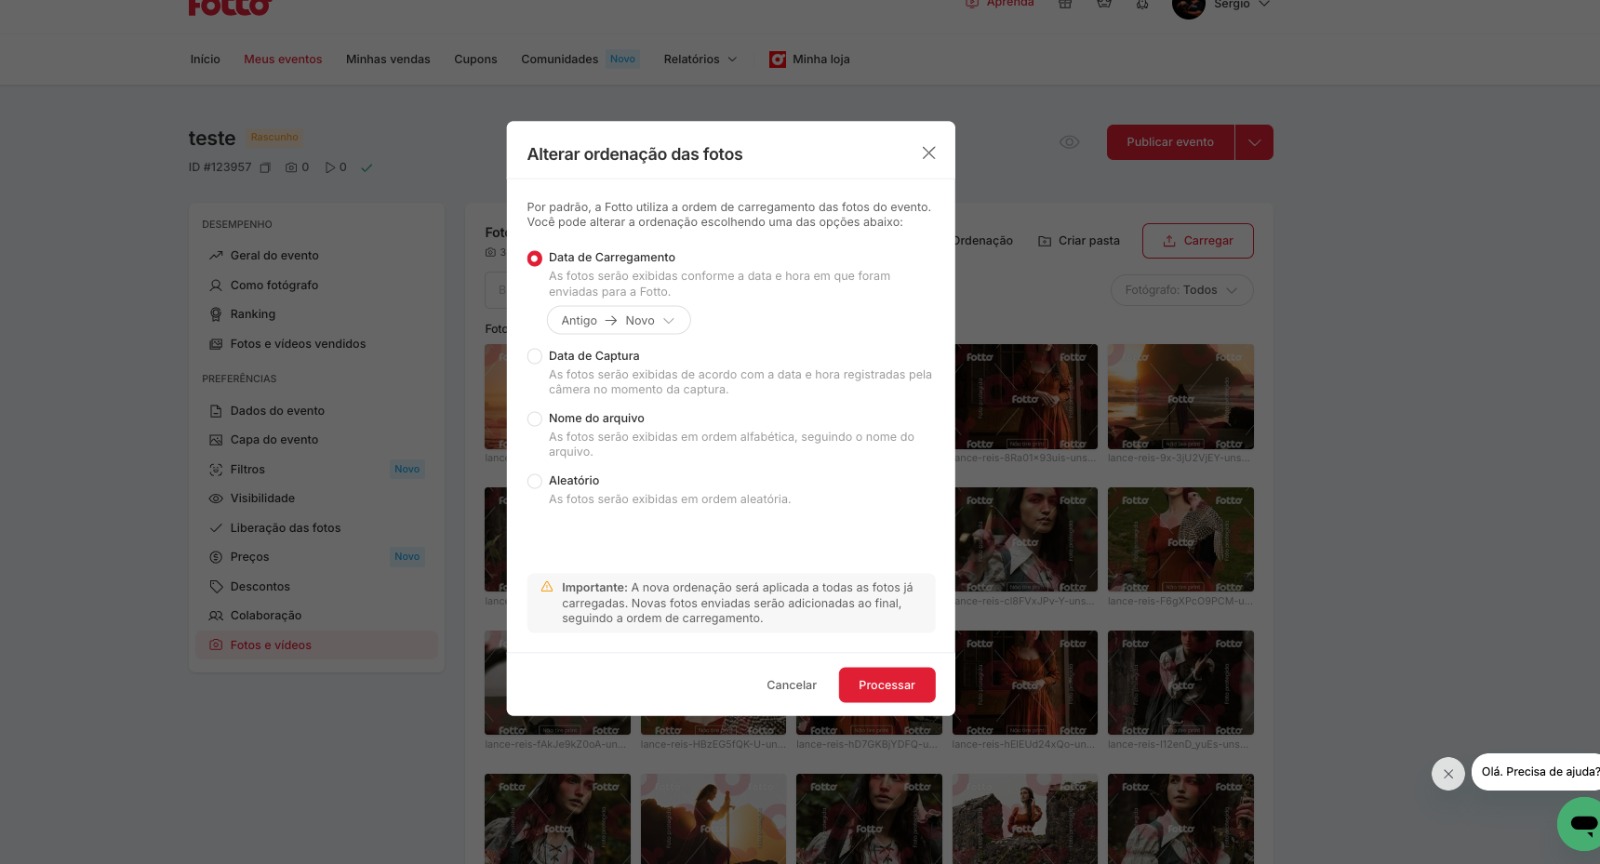Click the Criar pasta folder icon

pos(1045,241)
